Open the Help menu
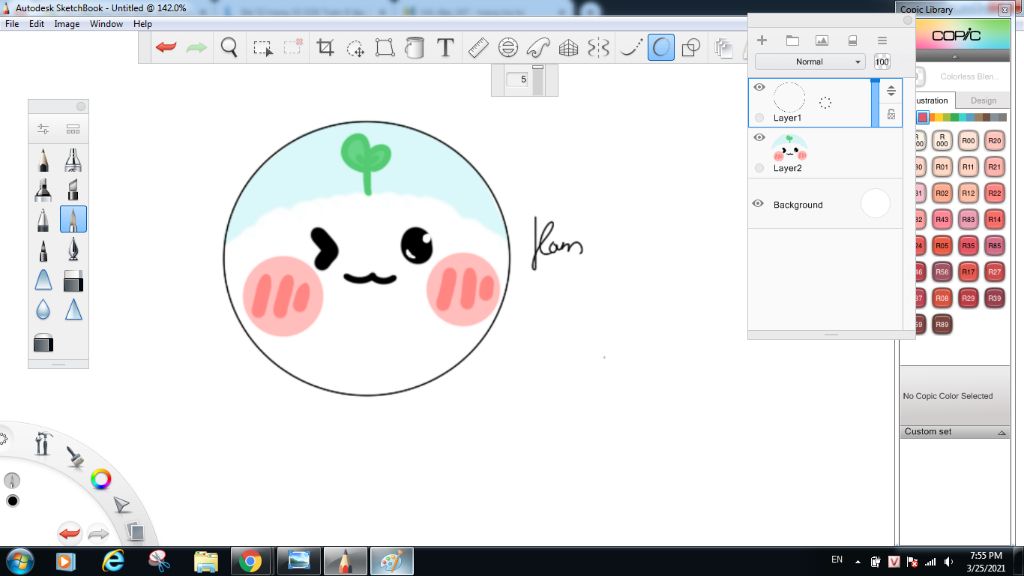The image size is (1024, 576). tap(142, 24)
